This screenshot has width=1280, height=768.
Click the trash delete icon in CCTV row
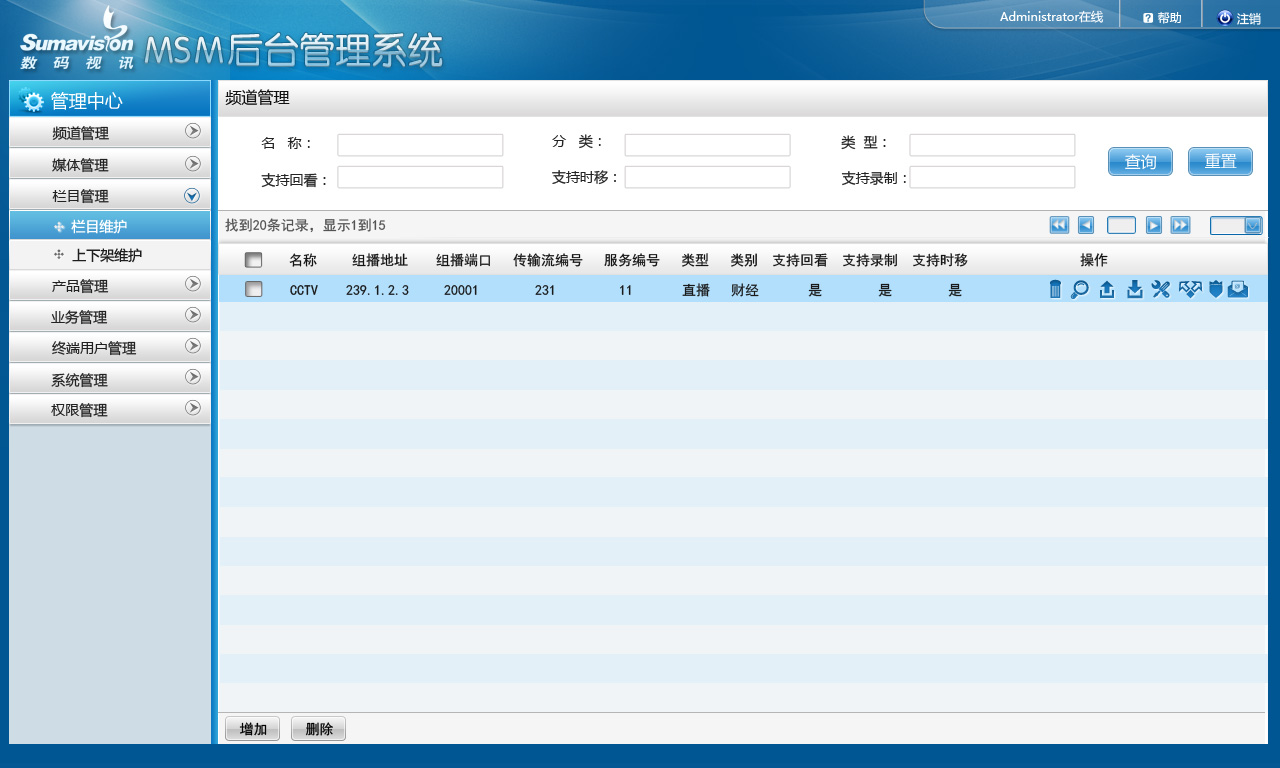(x=1055, y=289)
